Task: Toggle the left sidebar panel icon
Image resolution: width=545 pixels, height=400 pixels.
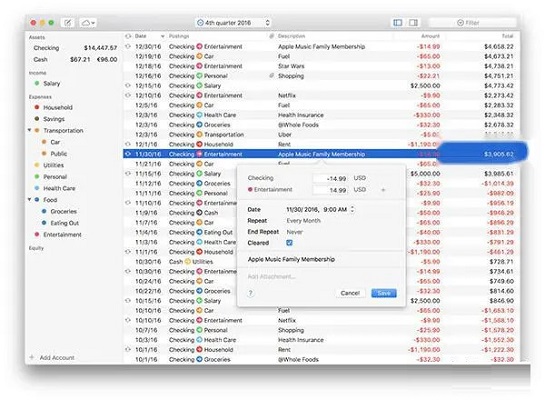Action: [398, 23]
